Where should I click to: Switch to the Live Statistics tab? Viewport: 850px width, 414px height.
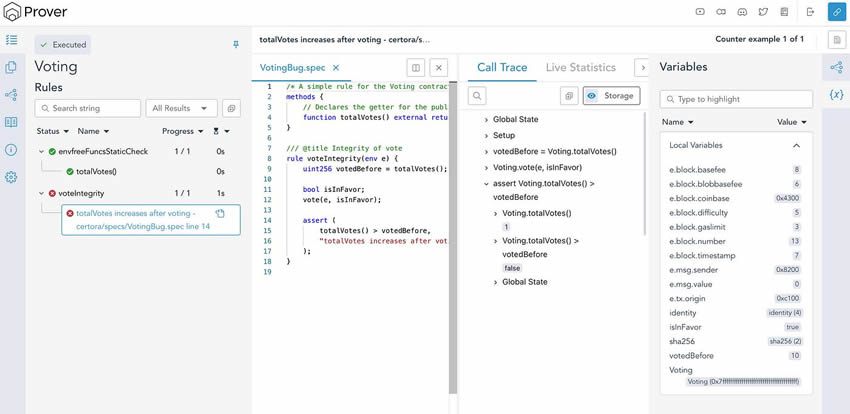coord(580,67)
